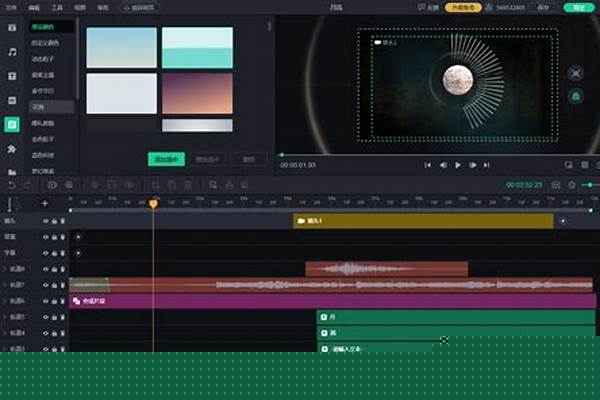Click the yellow upgrade account button
Screen dimensions: 600x400
[x=463, y=7]
